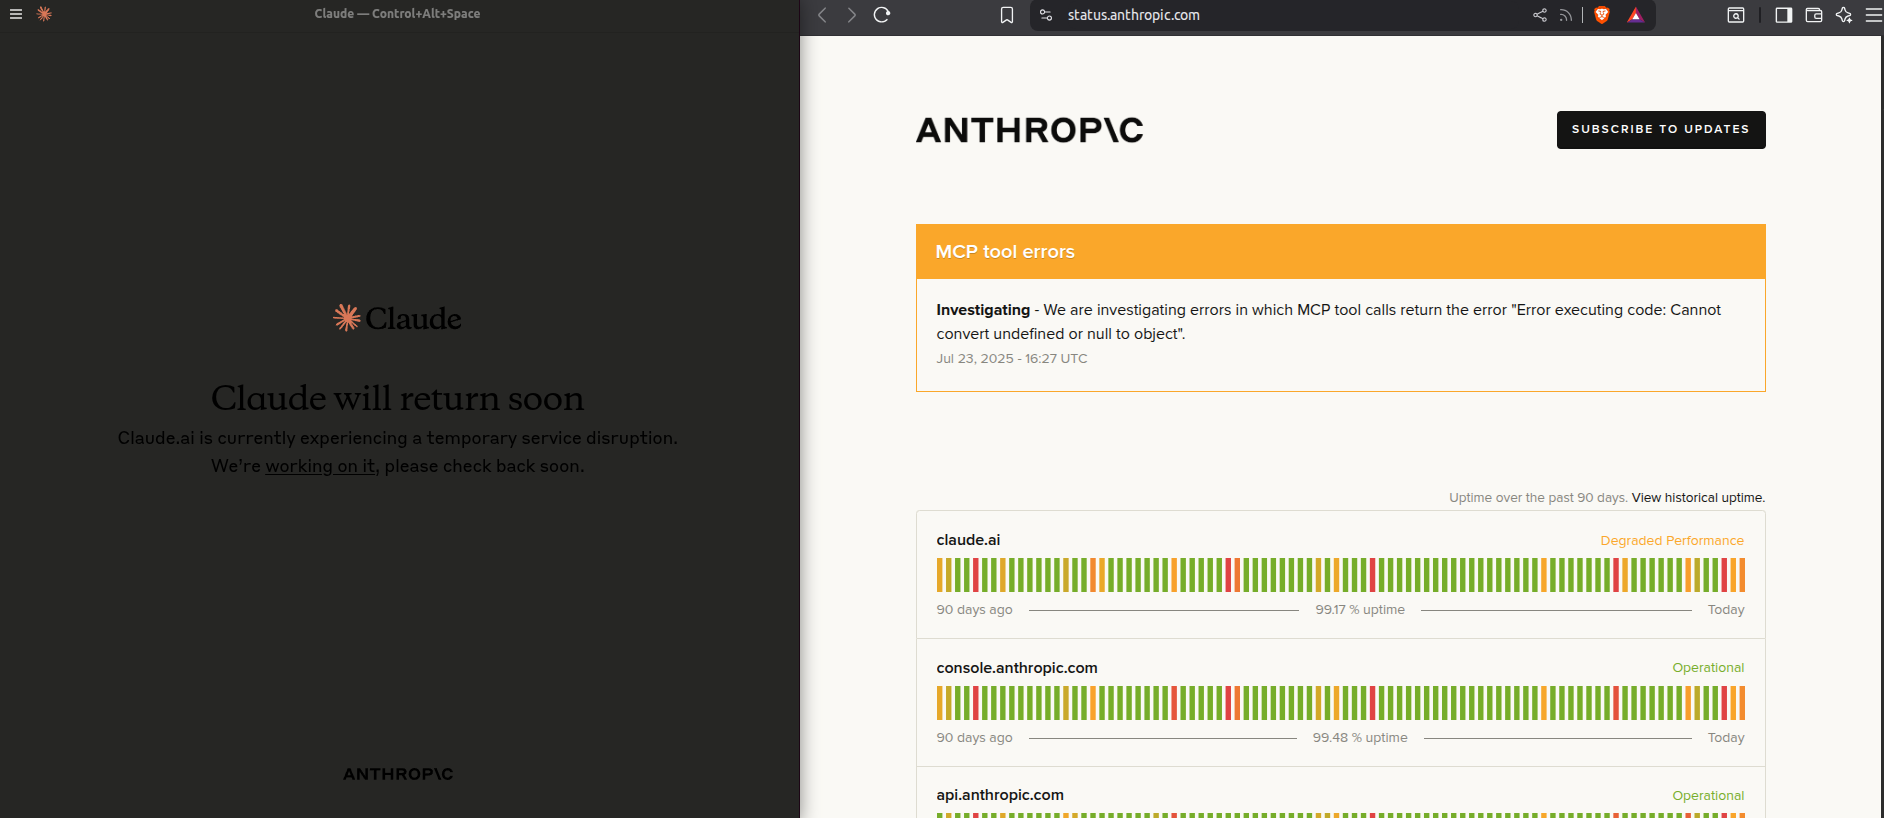Click the MCP tool errors incident title
Screen dimensions: 1884x818
click(1004, 252)
